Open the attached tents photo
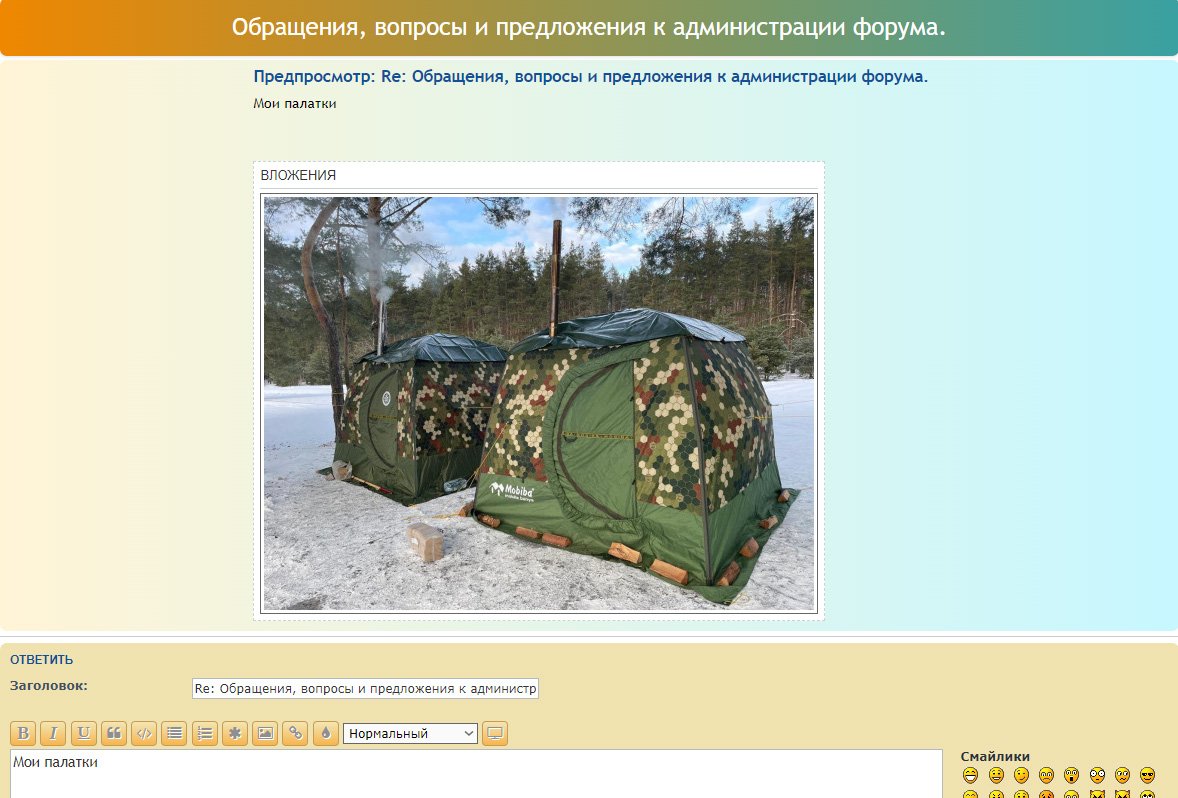1178x798 pixels. (x=539, y=403)
